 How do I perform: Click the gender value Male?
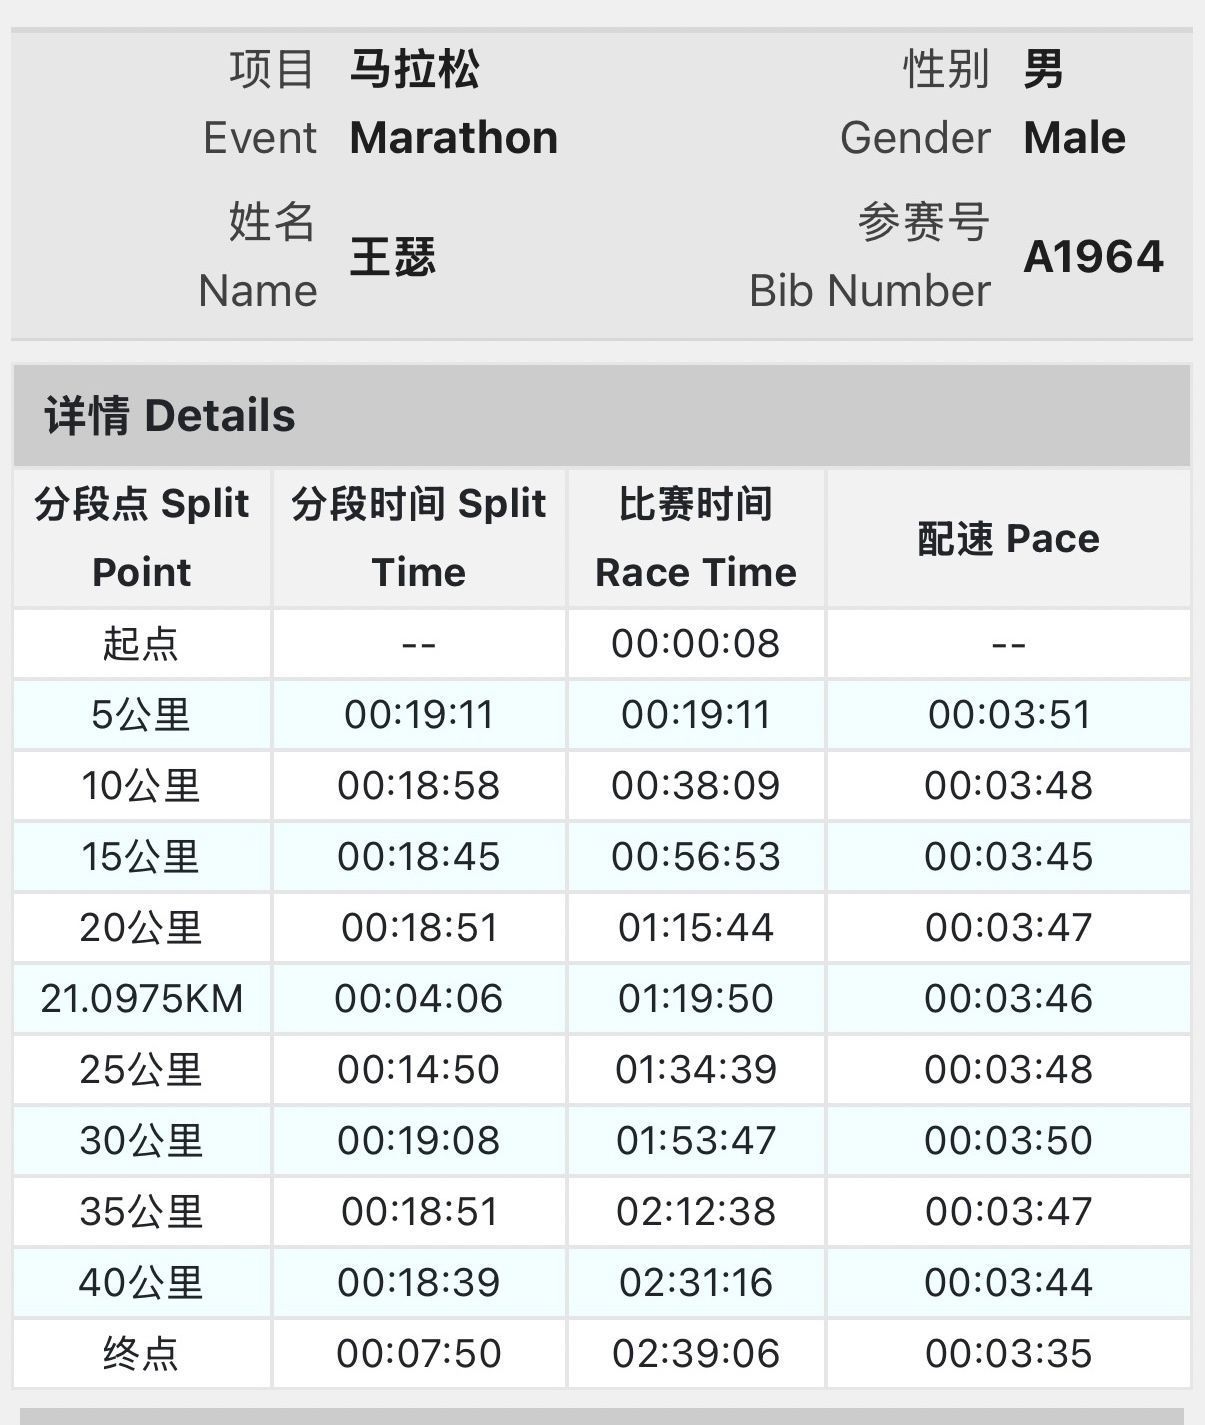[1074, 138]
